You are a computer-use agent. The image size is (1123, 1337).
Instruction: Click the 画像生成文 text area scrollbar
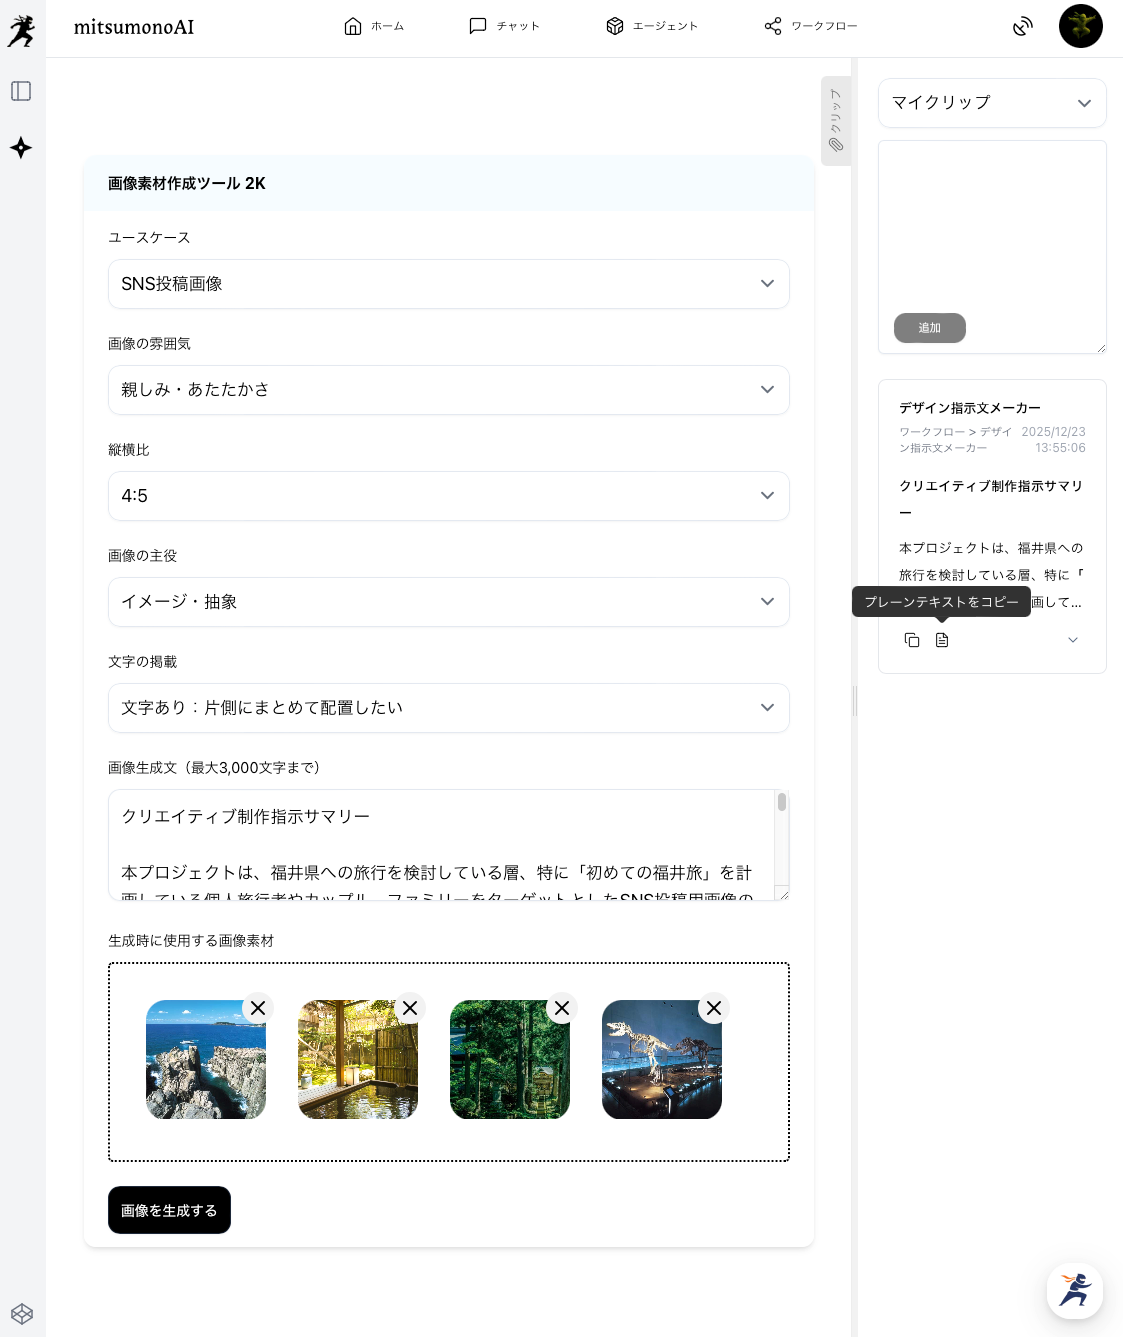781,804
